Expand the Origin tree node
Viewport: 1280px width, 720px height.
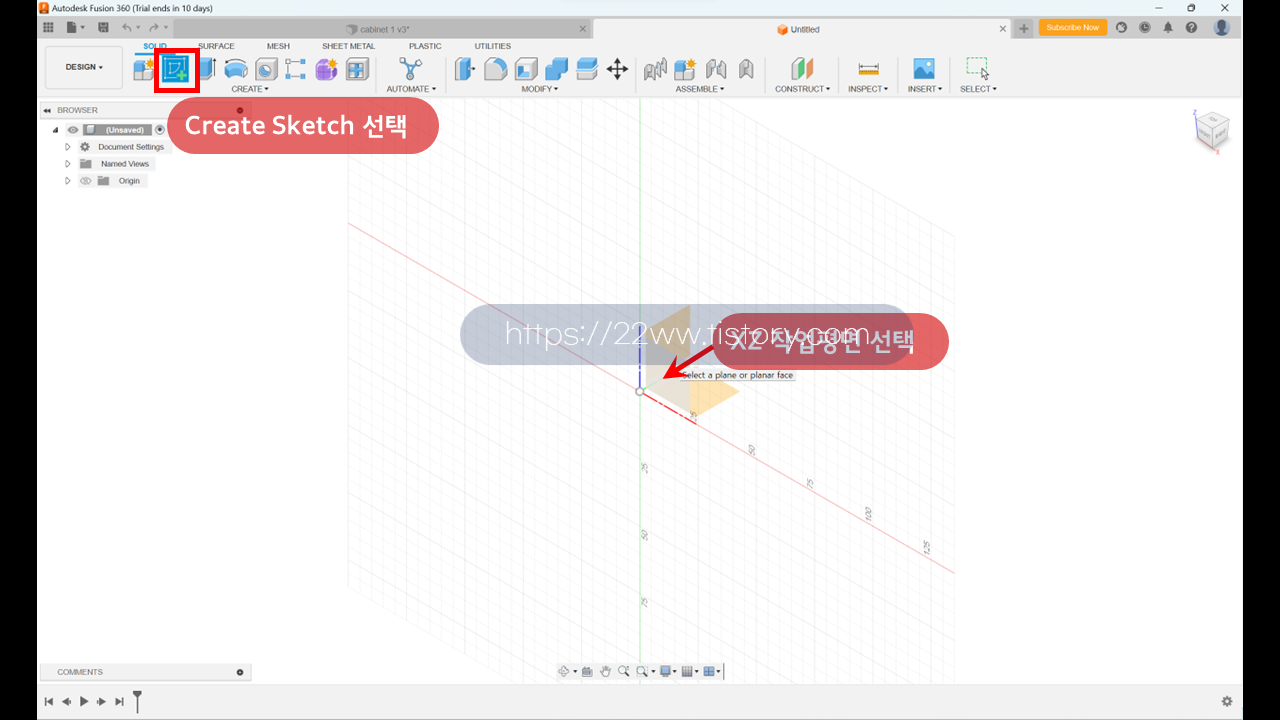point(68,181)
